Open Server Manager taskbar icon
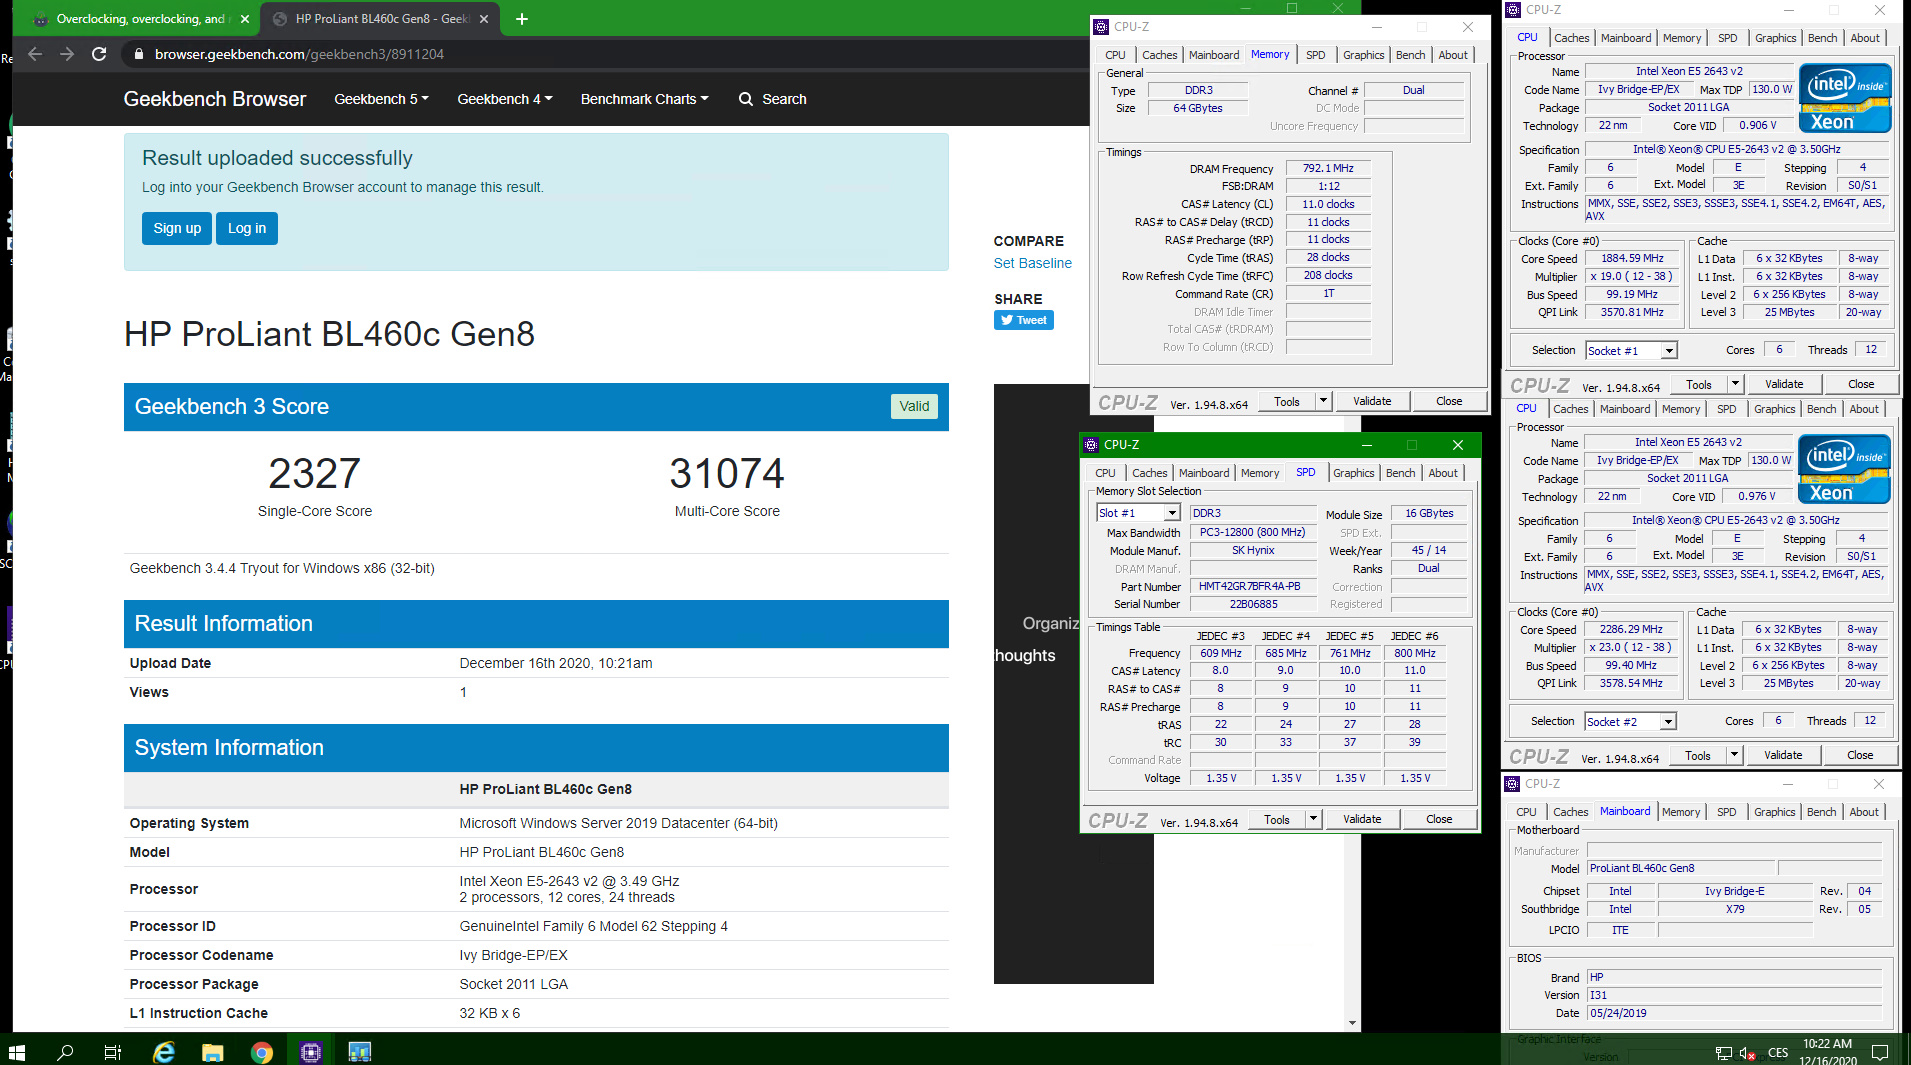This screenshot has height=1065, width=1911. coord(359,1052)
